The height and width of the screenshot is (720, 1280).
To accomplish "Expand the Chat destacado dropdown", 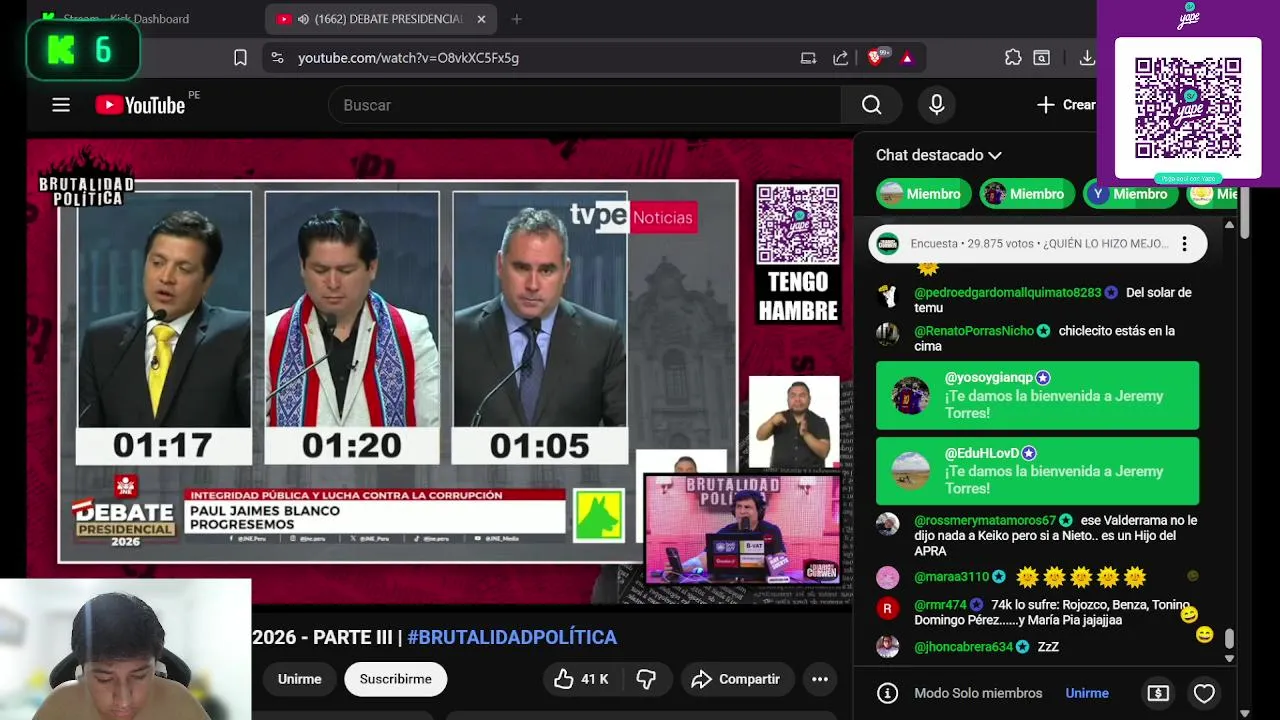I will [938, 155].
